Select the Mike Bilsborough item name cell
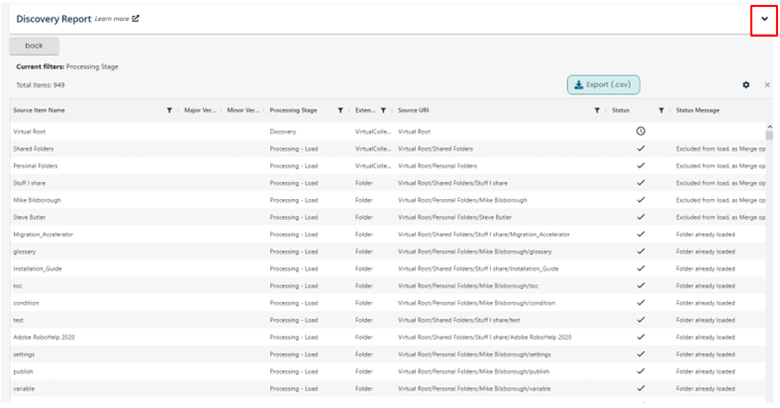Screen dimensions: 780x408 pyautogui.click(x=37, y=200)
